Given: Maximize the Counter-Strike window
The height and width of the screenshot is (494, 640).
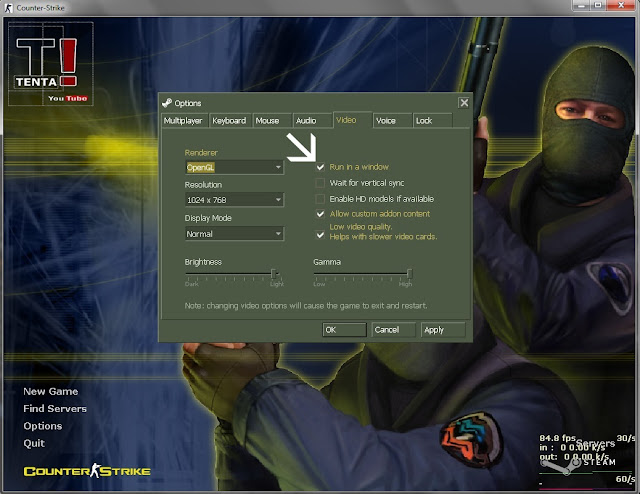Looking at the screenshot, I should tap(598, 5).
